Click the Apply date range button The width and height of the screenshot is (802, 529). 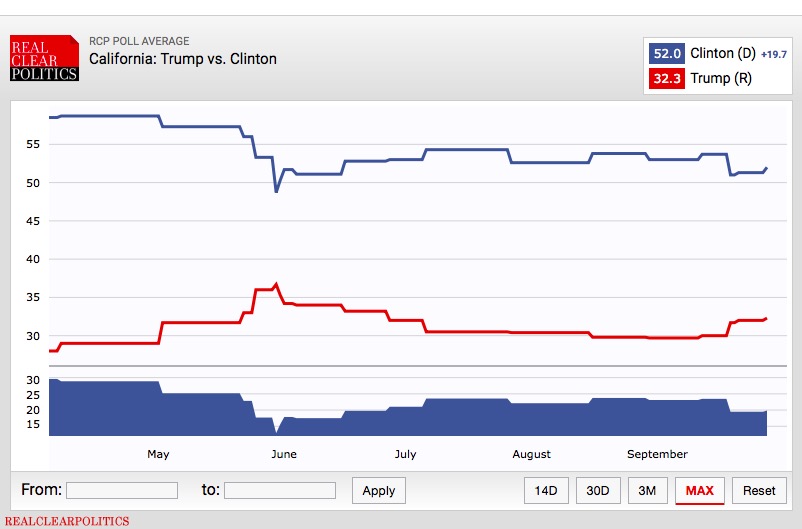[x=379, y=490]
